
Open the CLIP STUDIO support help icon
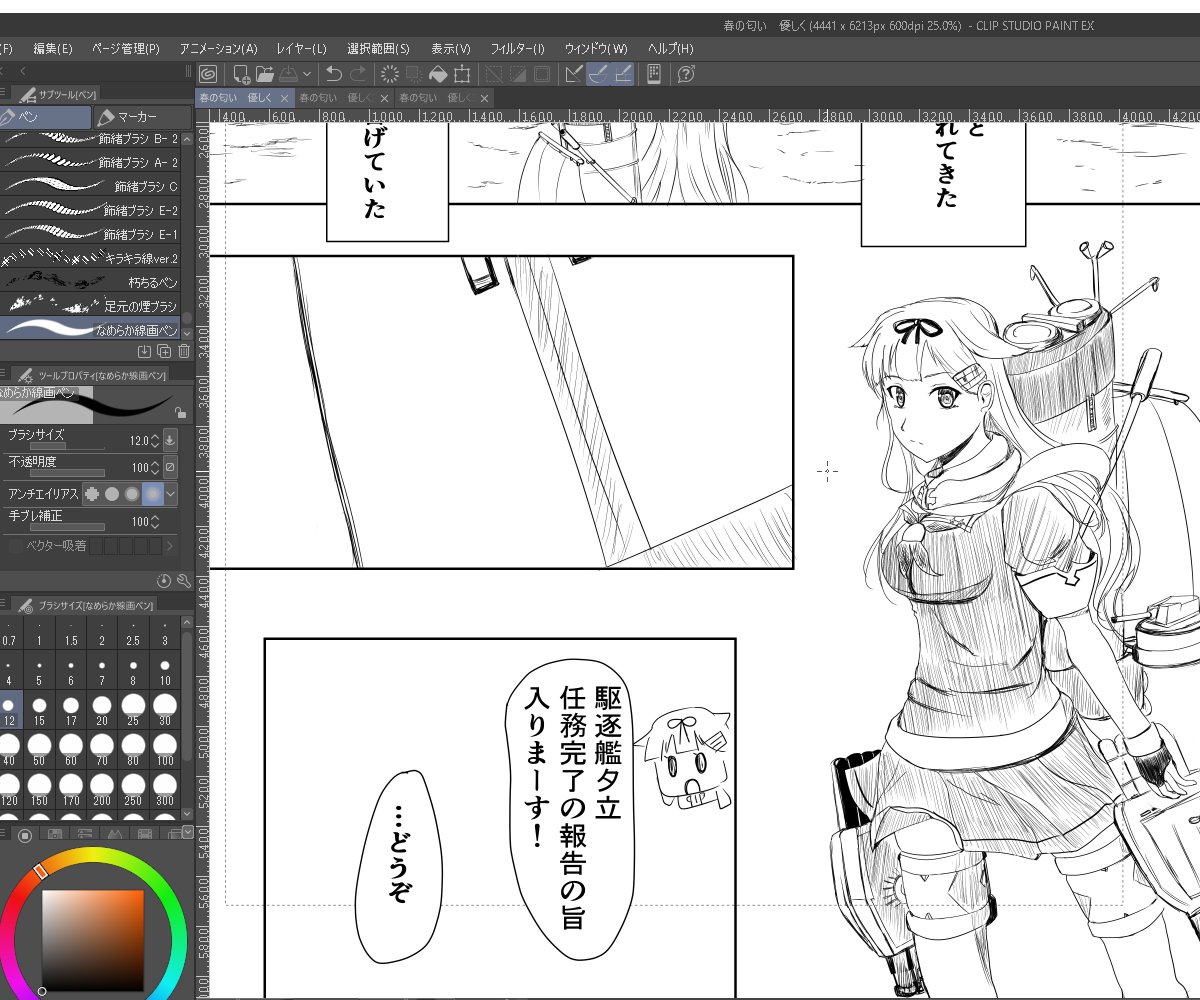pos(686,73)
